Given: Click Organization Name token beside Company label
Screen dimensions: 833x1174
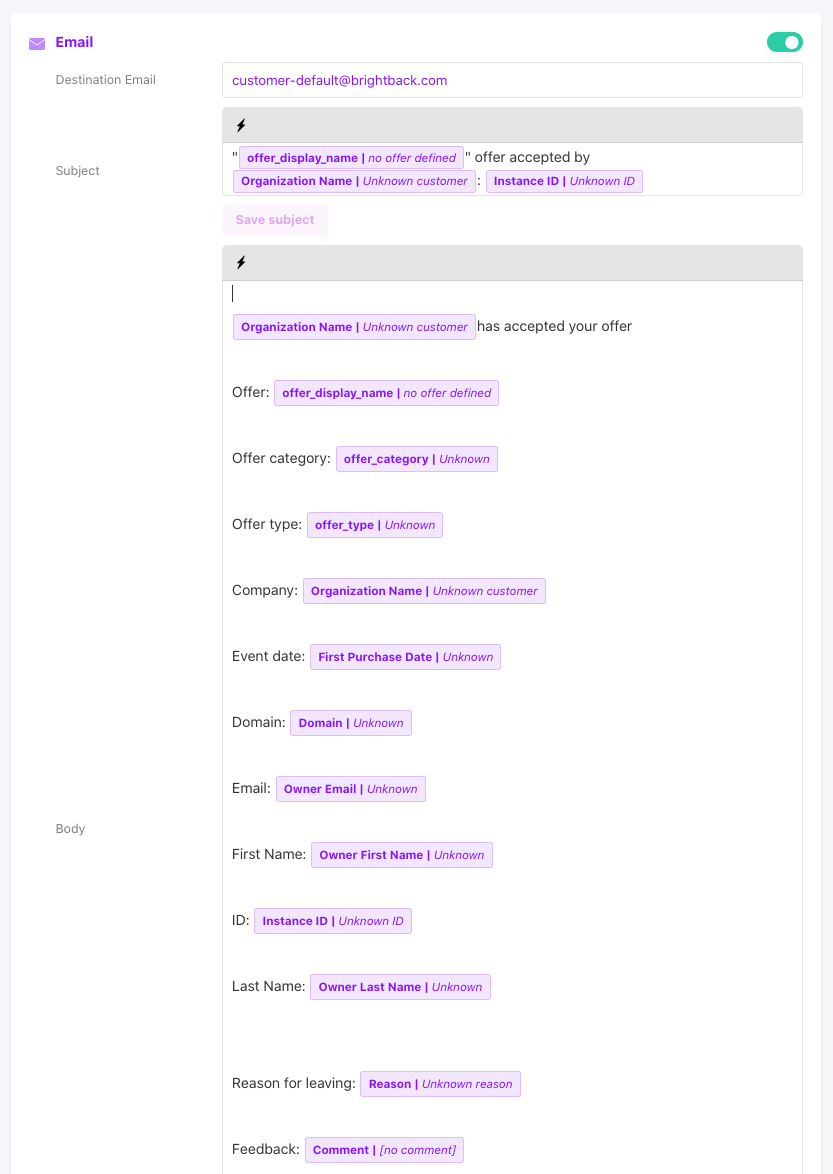Looking at the screenshot, I should (x=424, y=591).
